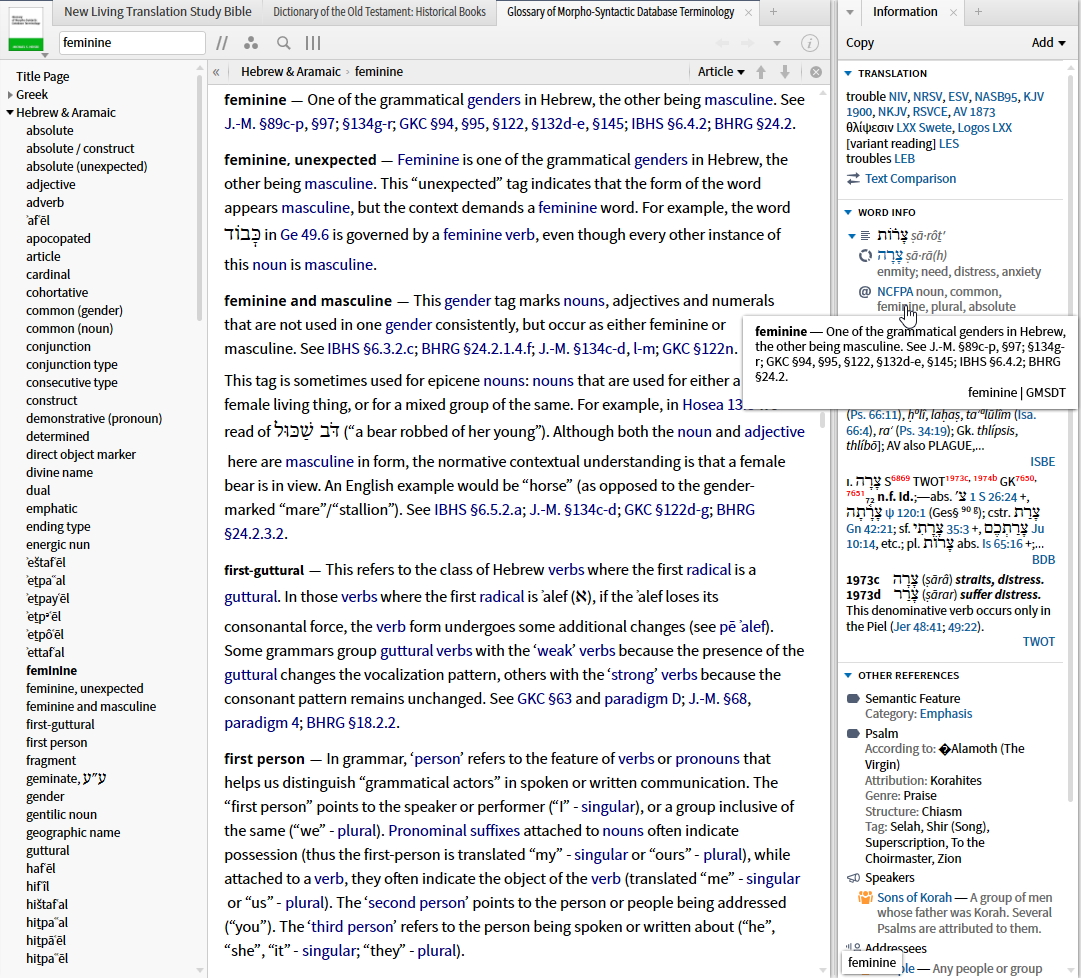Screen dimensions: 1081x978
Task: Click Emphasis category link
Action: tap(946, 714)
